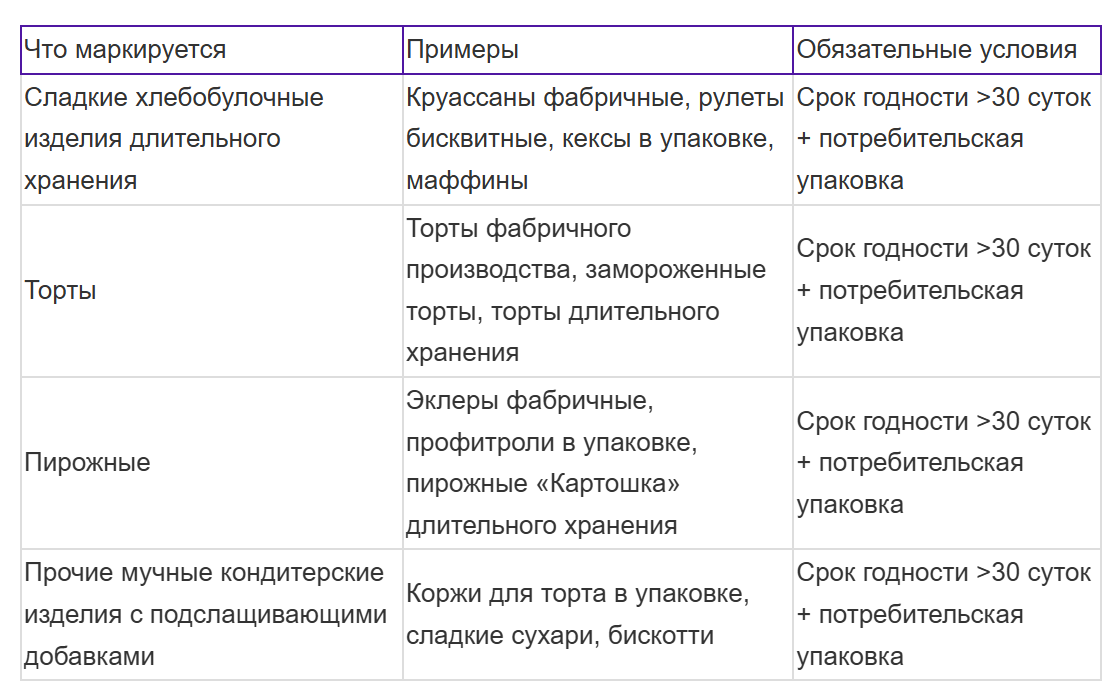Viewport: 1111px width, 700px height.
Task: Click the 'Коржи для торта в упаковке' cell
Action: point(597,615)
